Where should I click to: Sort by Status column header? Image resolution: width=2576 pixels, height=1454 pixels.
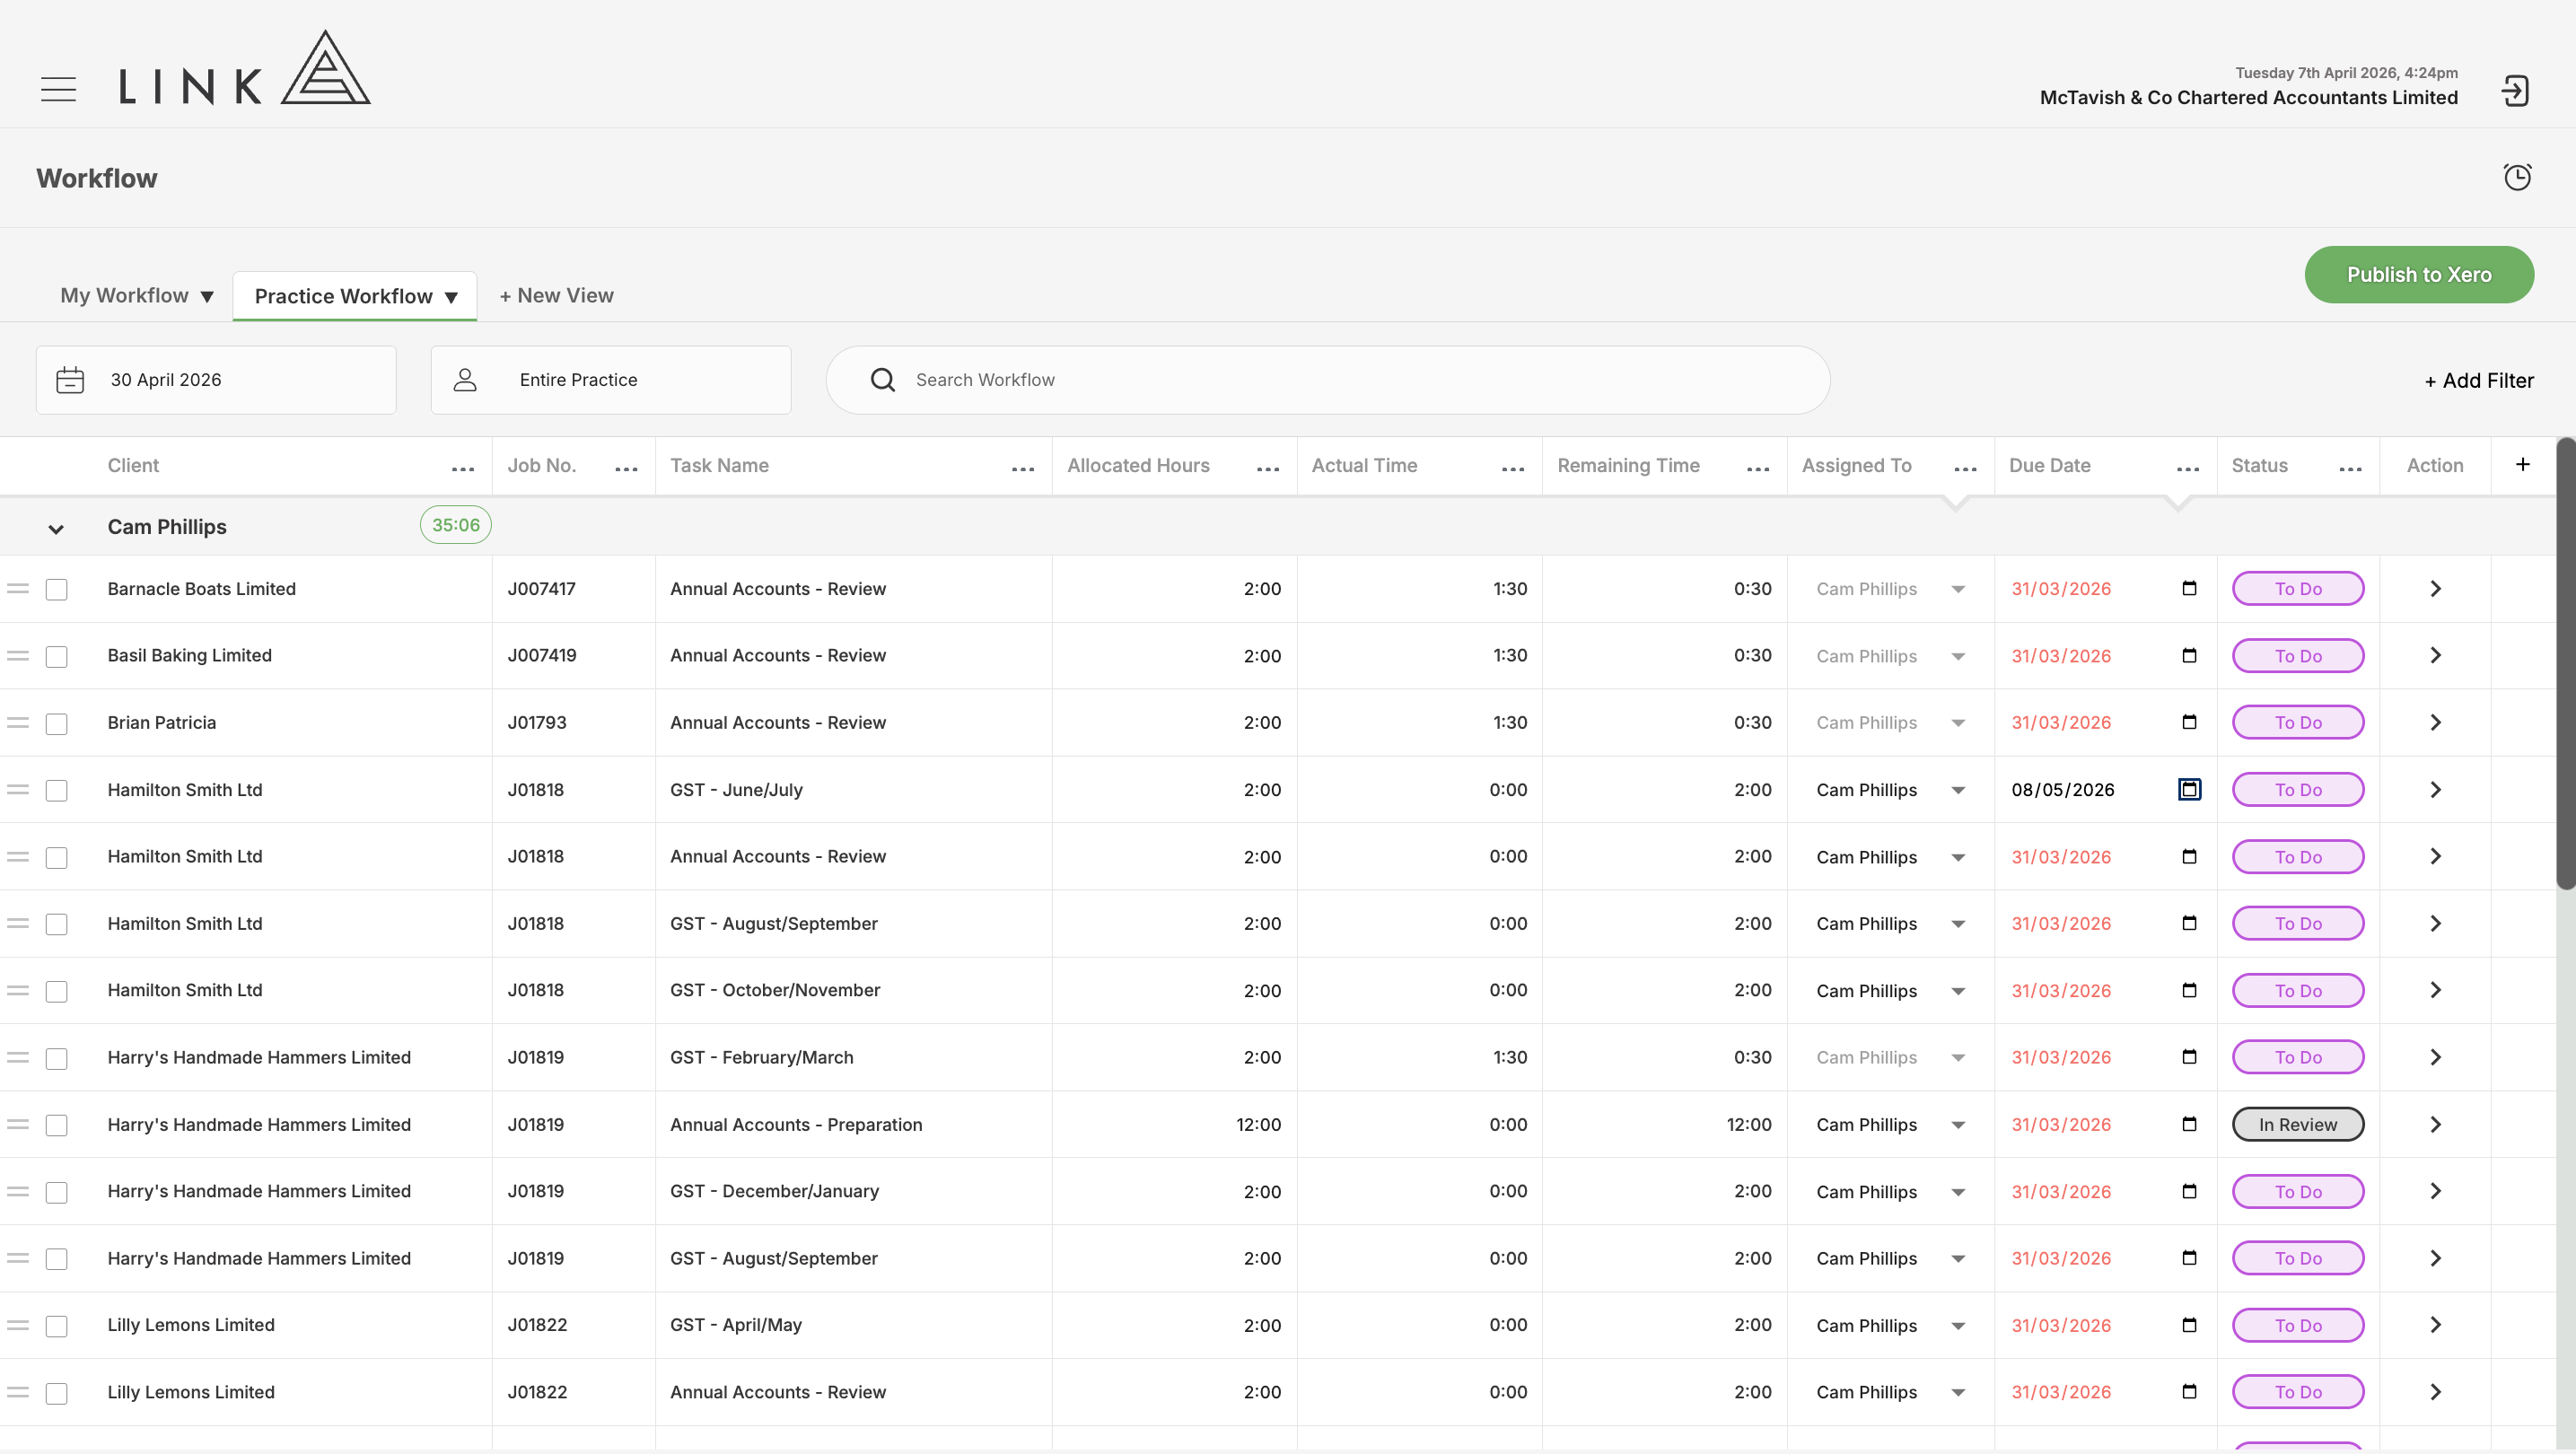pos(2259,466)
